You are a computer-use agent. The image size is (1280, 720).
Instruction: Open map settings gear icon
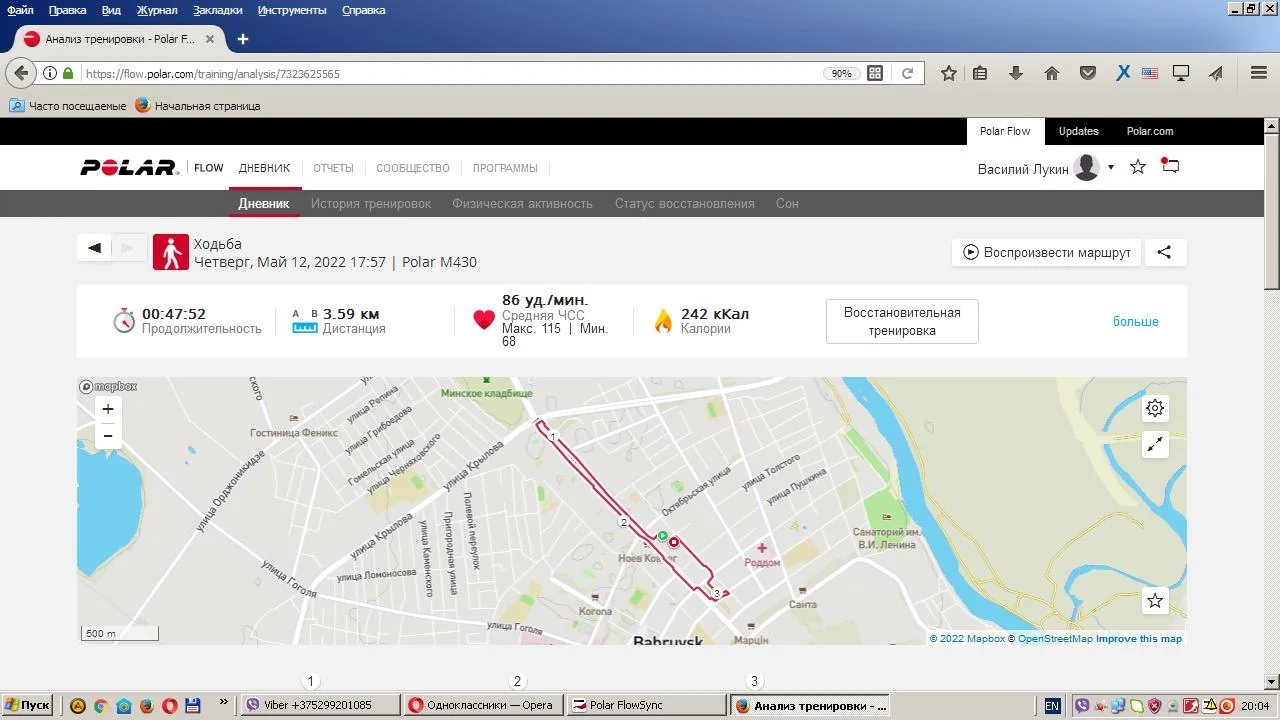click(x=1155, y=408)
